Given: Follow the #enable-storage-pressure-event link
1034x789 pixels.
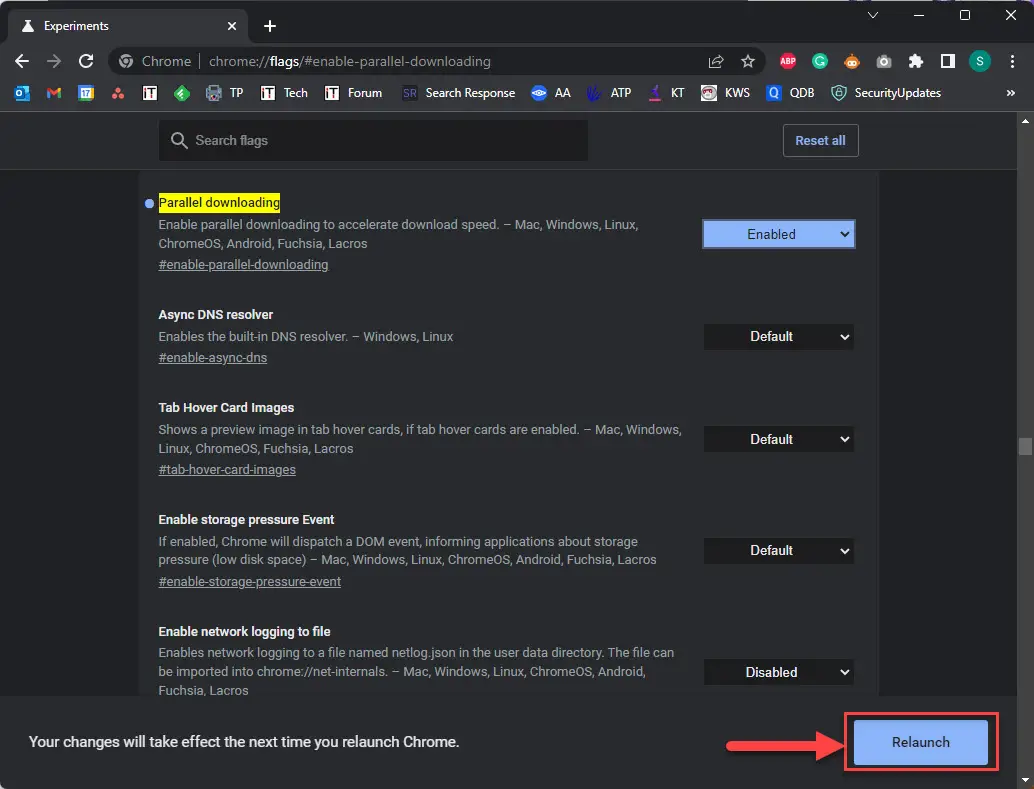Looking at the screenshot, I should 249,581.
